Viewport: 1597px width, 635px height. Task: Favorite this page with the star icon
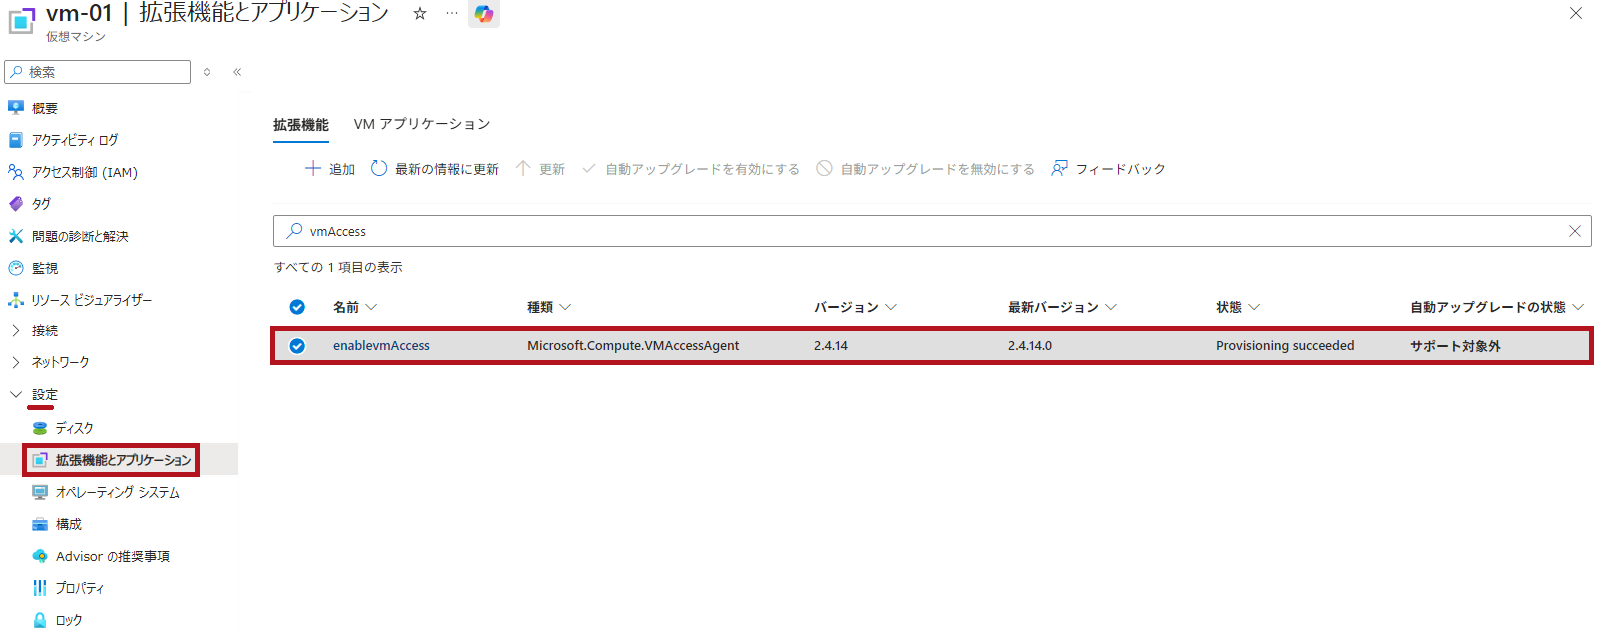click(x=420, y=13)
